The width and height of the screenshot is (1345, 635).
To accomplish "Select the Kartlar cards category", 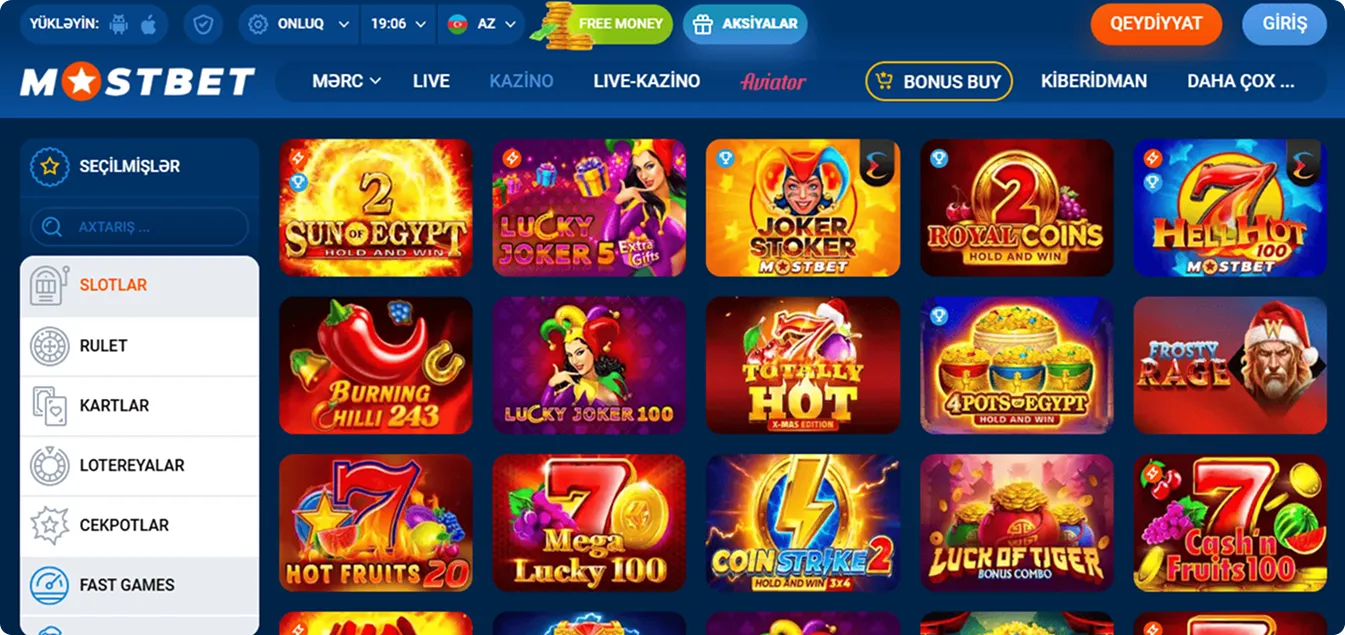I will click(x=139, y=406).
